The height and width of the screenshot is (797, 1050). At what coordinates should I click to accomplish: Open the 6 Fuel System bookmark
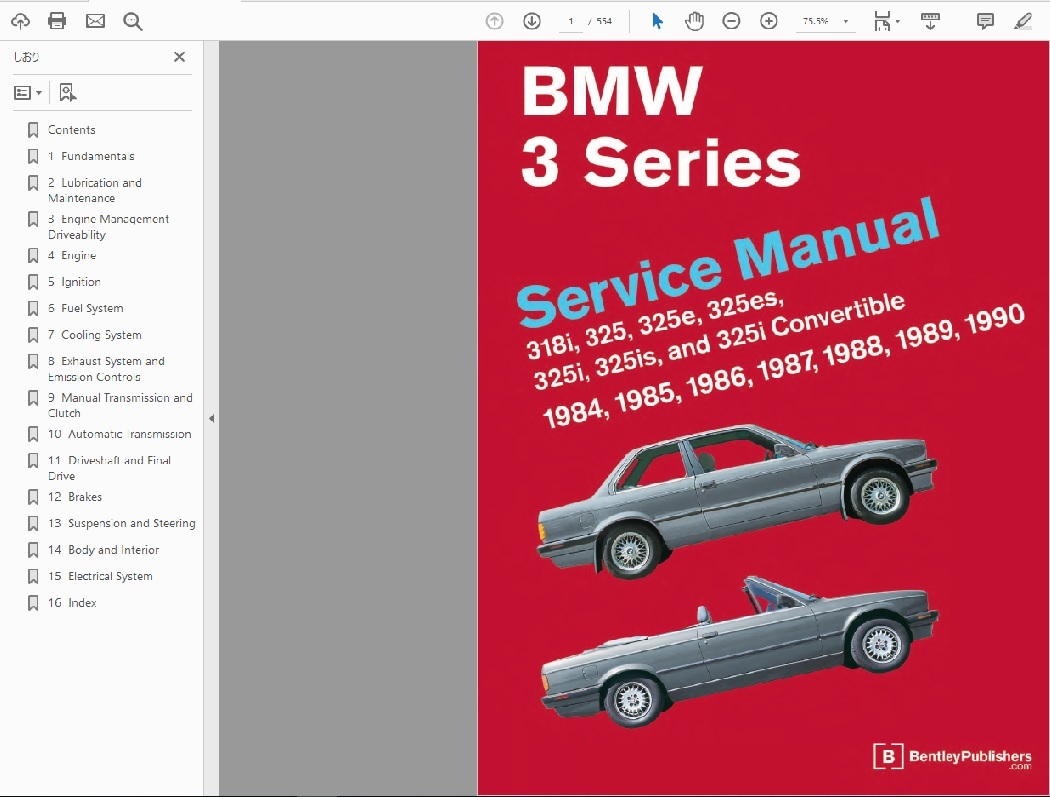tap(86, 308)
